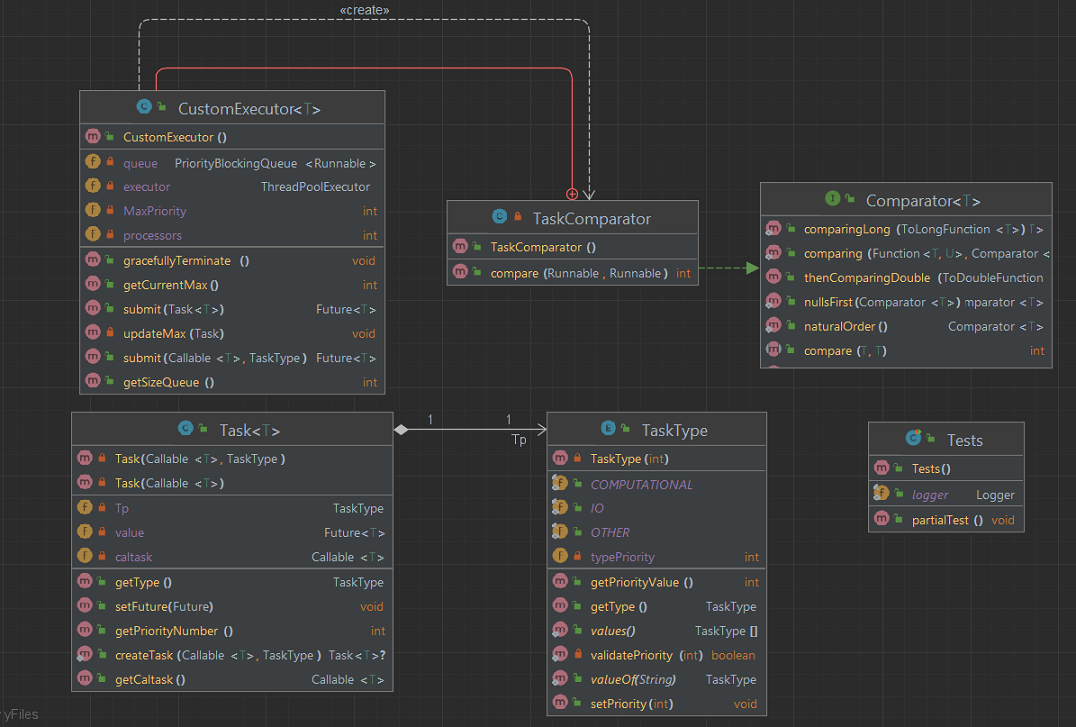Click the «create» dependency label
This screenshot has height=727, width=1076.
[364, 10]
